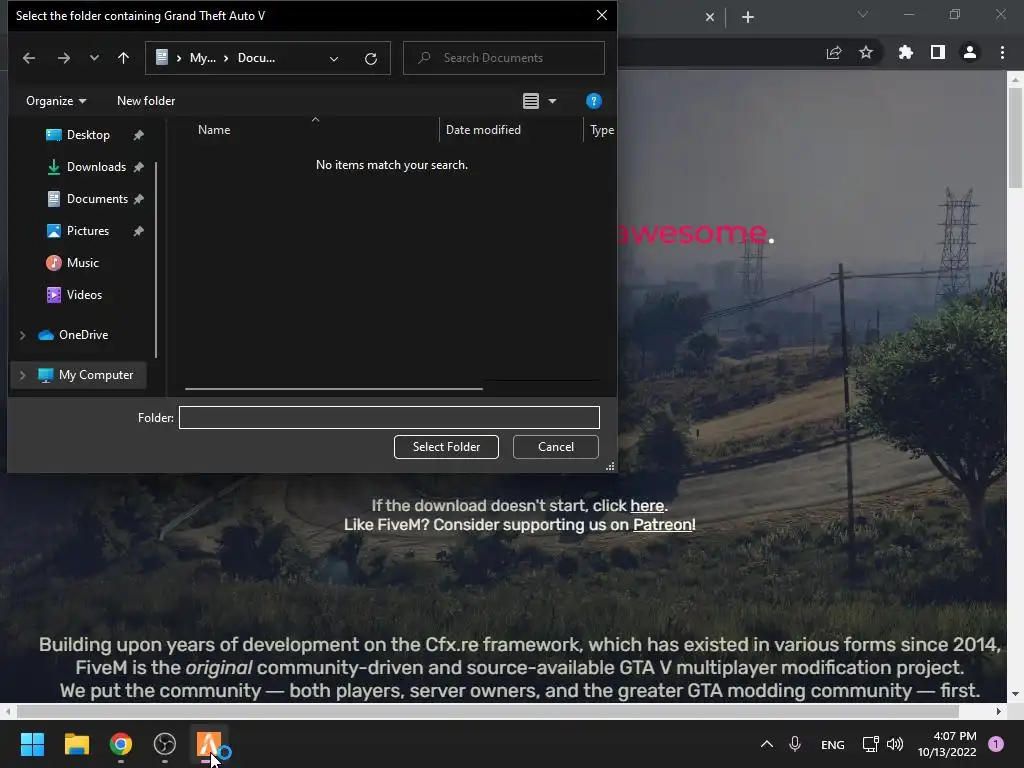Open the volume speaker tray icon
This screenshot has height=768, width=1024.
[x=895, y=744]
